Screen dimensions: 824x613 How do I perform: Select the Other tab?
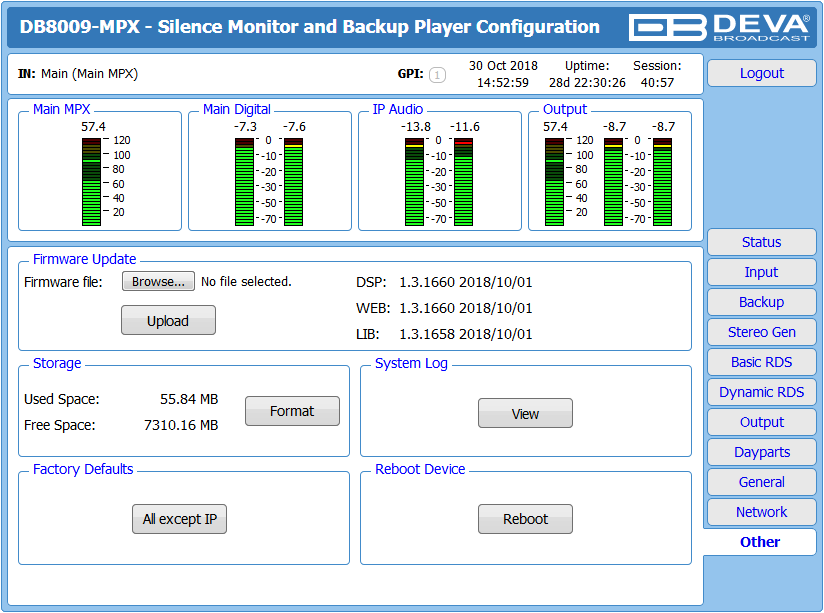click(760, 542)
